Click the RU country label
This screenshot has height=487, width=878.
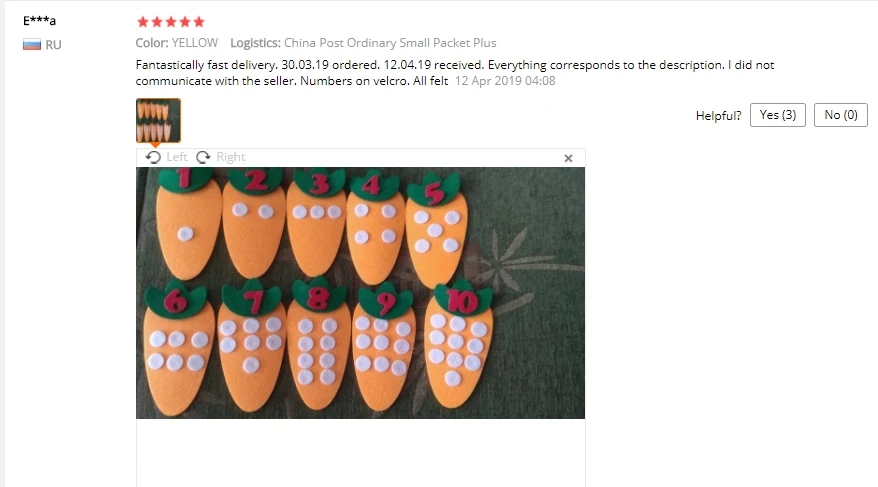click(x=53, y=45)
